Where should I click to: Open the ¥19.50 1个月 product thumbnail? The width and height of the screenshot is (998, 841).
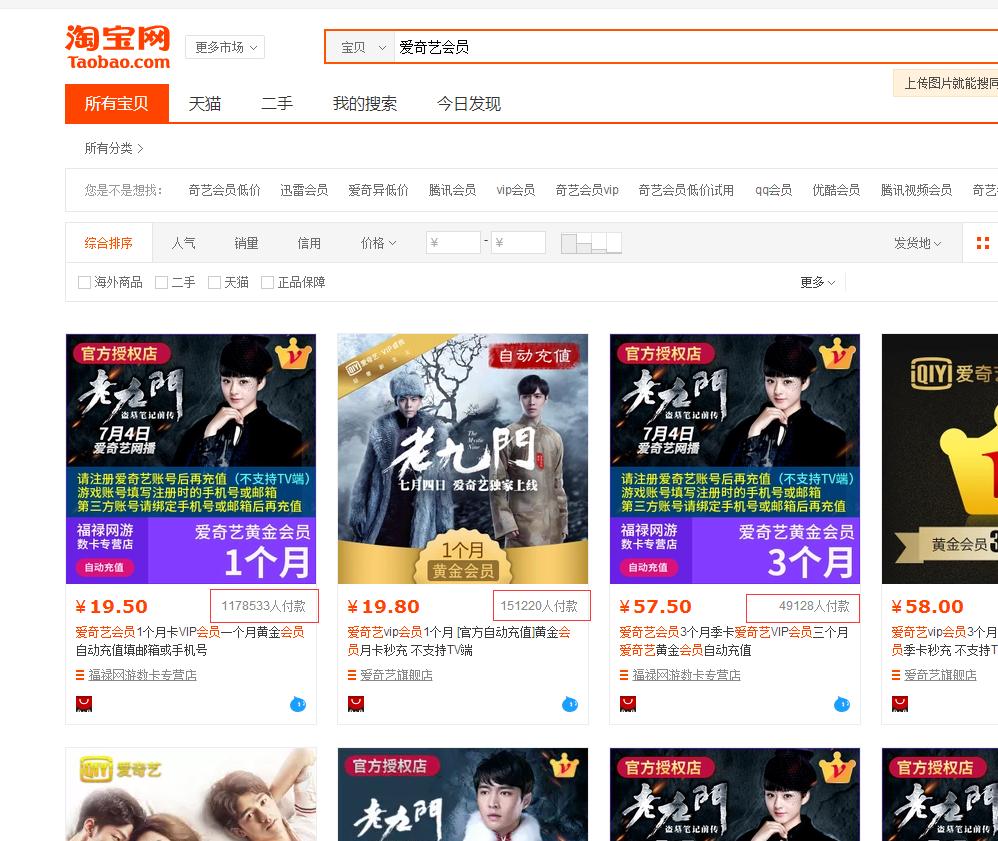191,458
